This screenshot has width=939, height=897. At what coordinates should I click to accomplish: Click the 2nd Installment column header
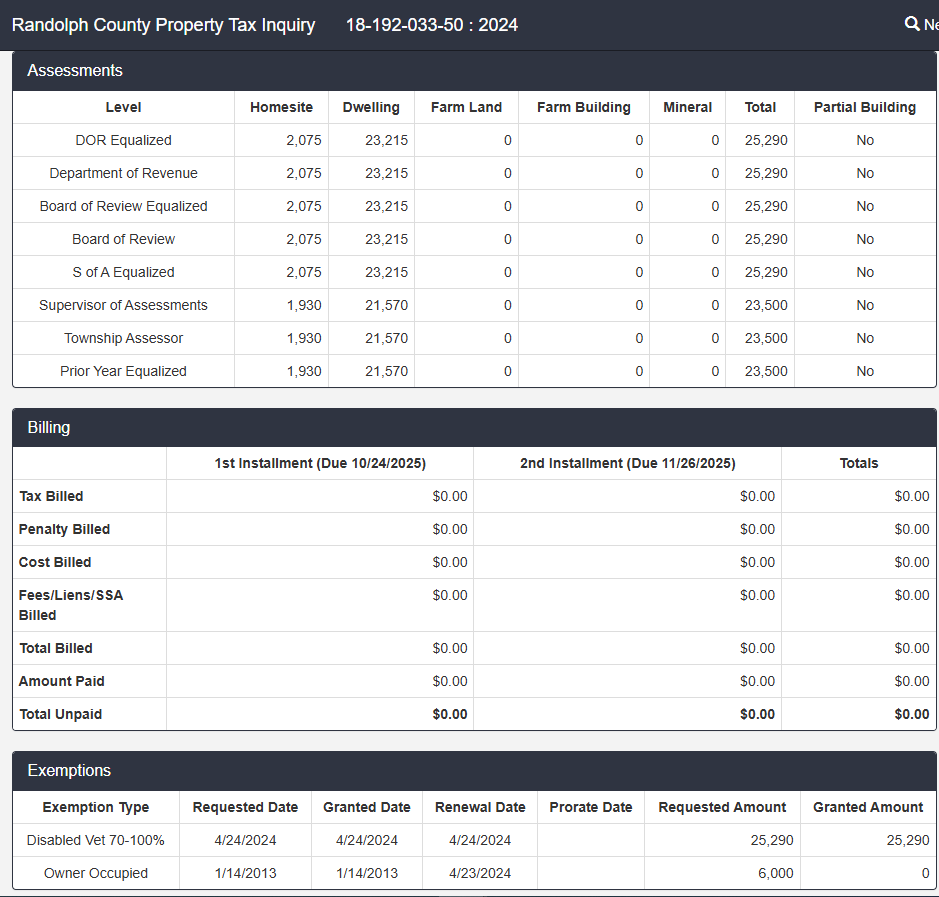pyautogui.click(x=627, y=463)
